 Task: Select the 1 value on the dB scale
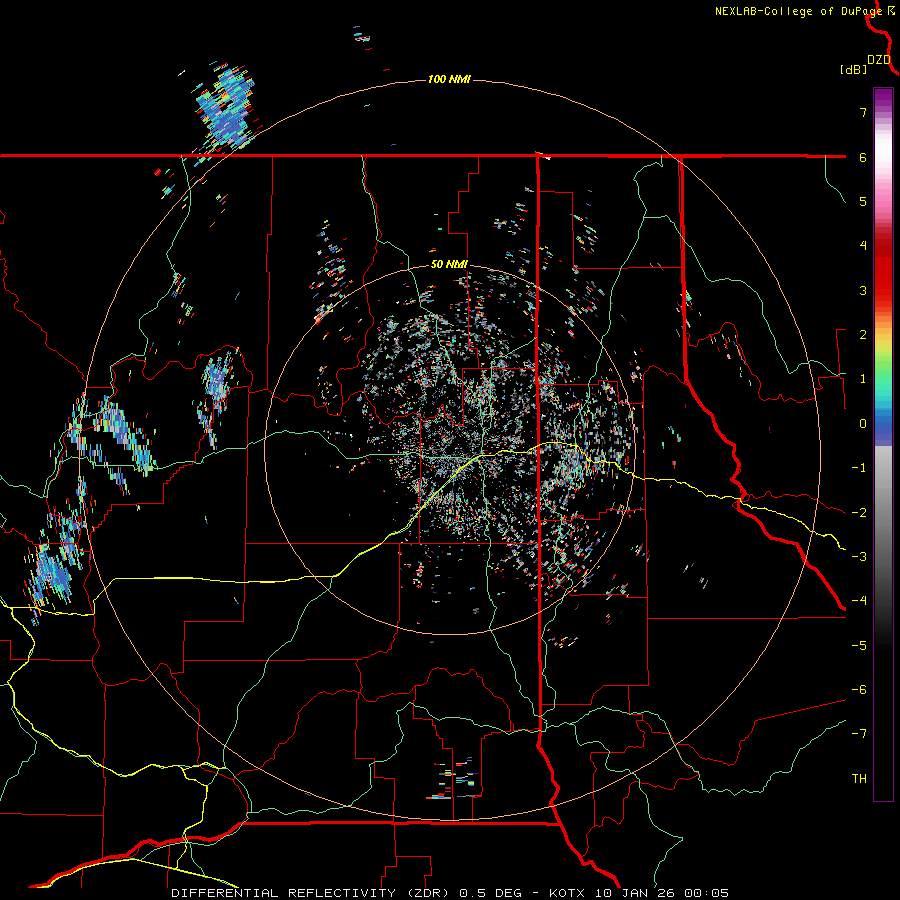(x=863, y=379)
